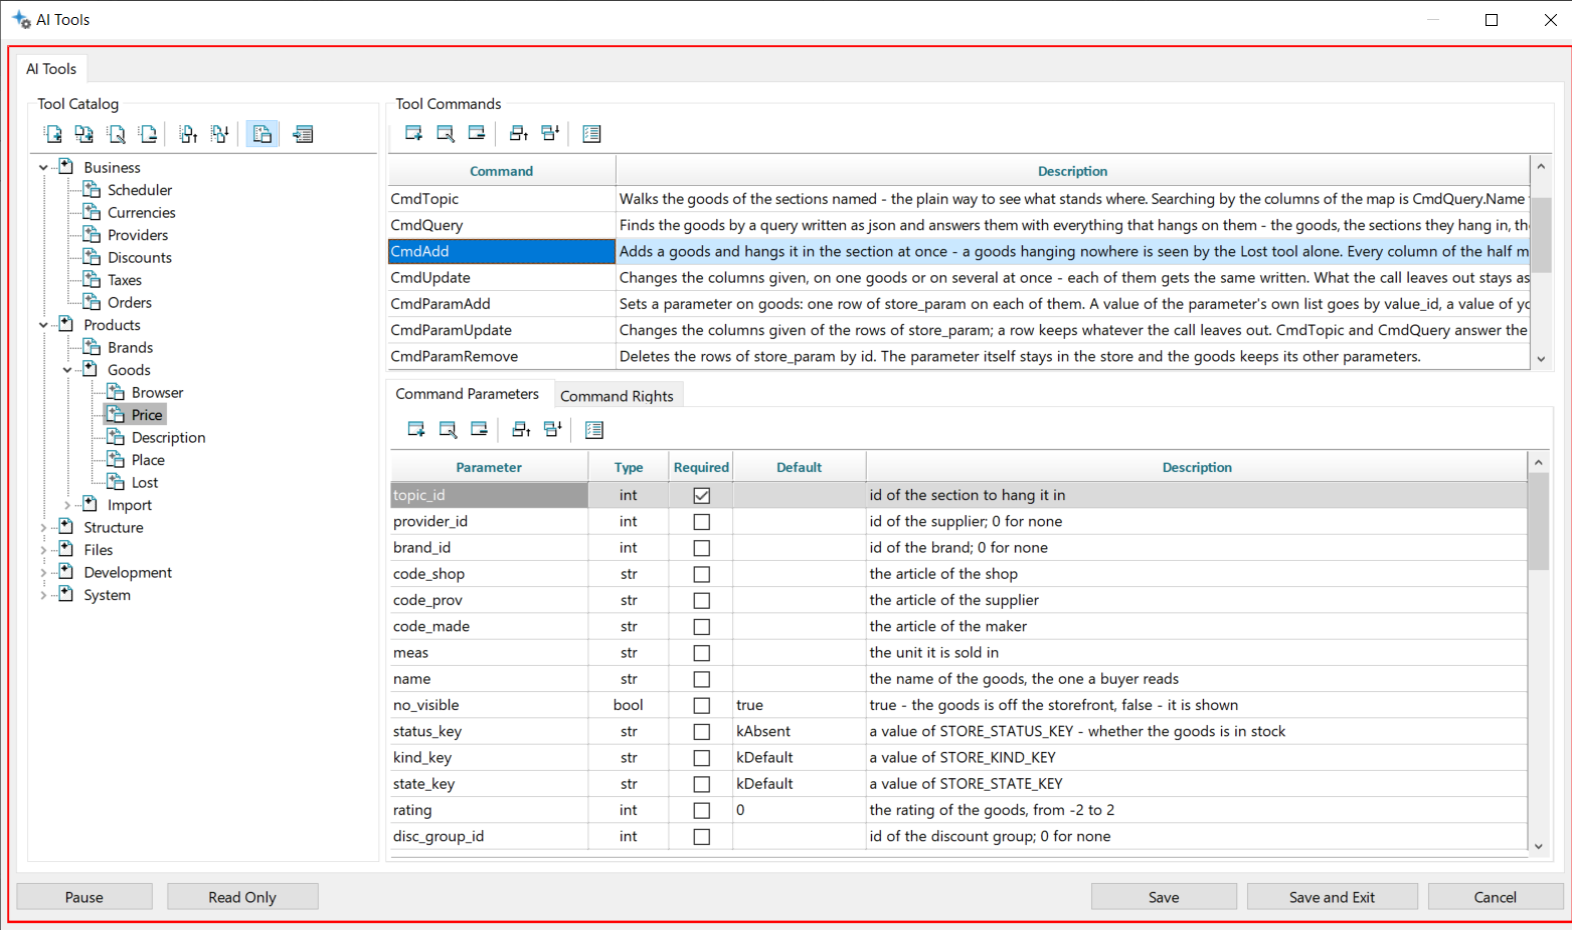Click the find parameter magnifier icon in Command Parameters

click(448, 430)
